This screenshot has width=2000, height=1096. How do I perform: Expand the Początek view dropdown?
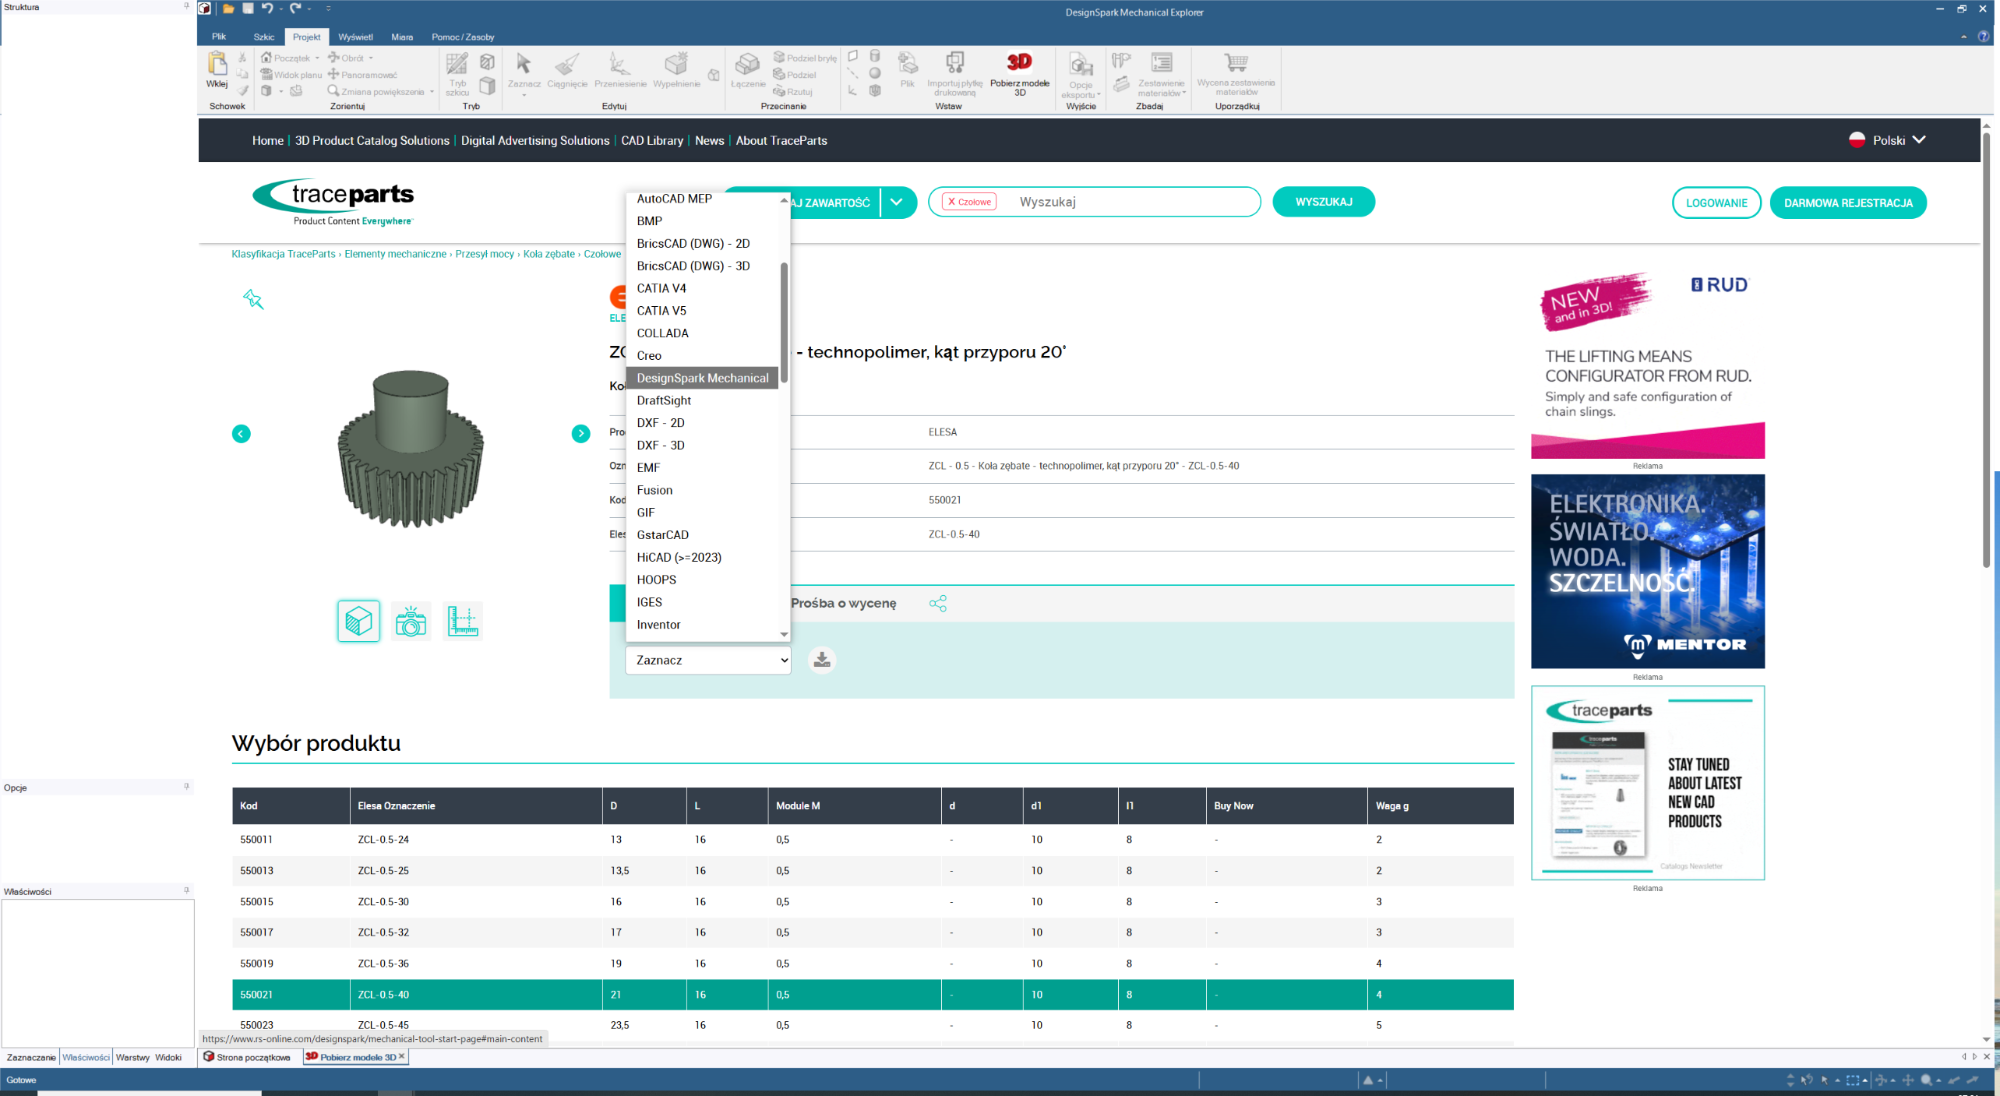click(317, 58)
